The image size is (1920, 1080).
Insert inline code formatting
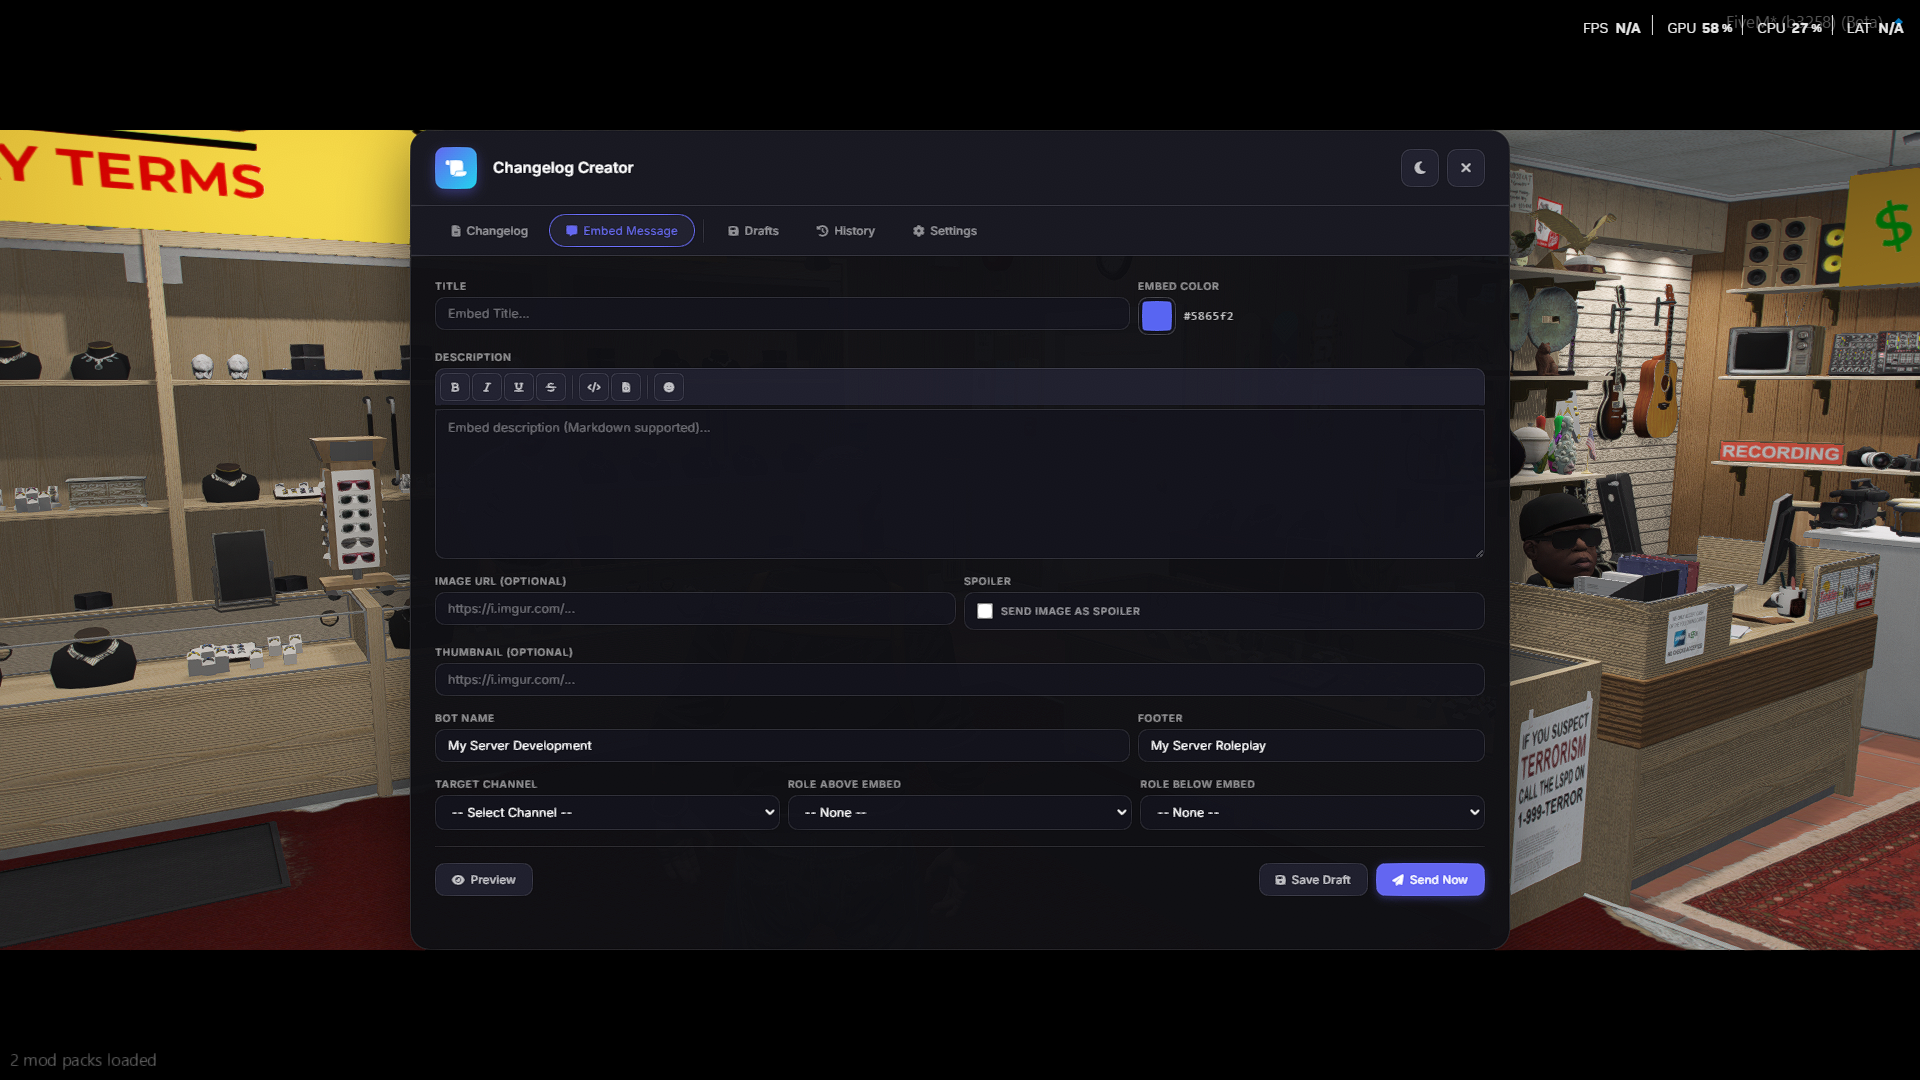594,387
